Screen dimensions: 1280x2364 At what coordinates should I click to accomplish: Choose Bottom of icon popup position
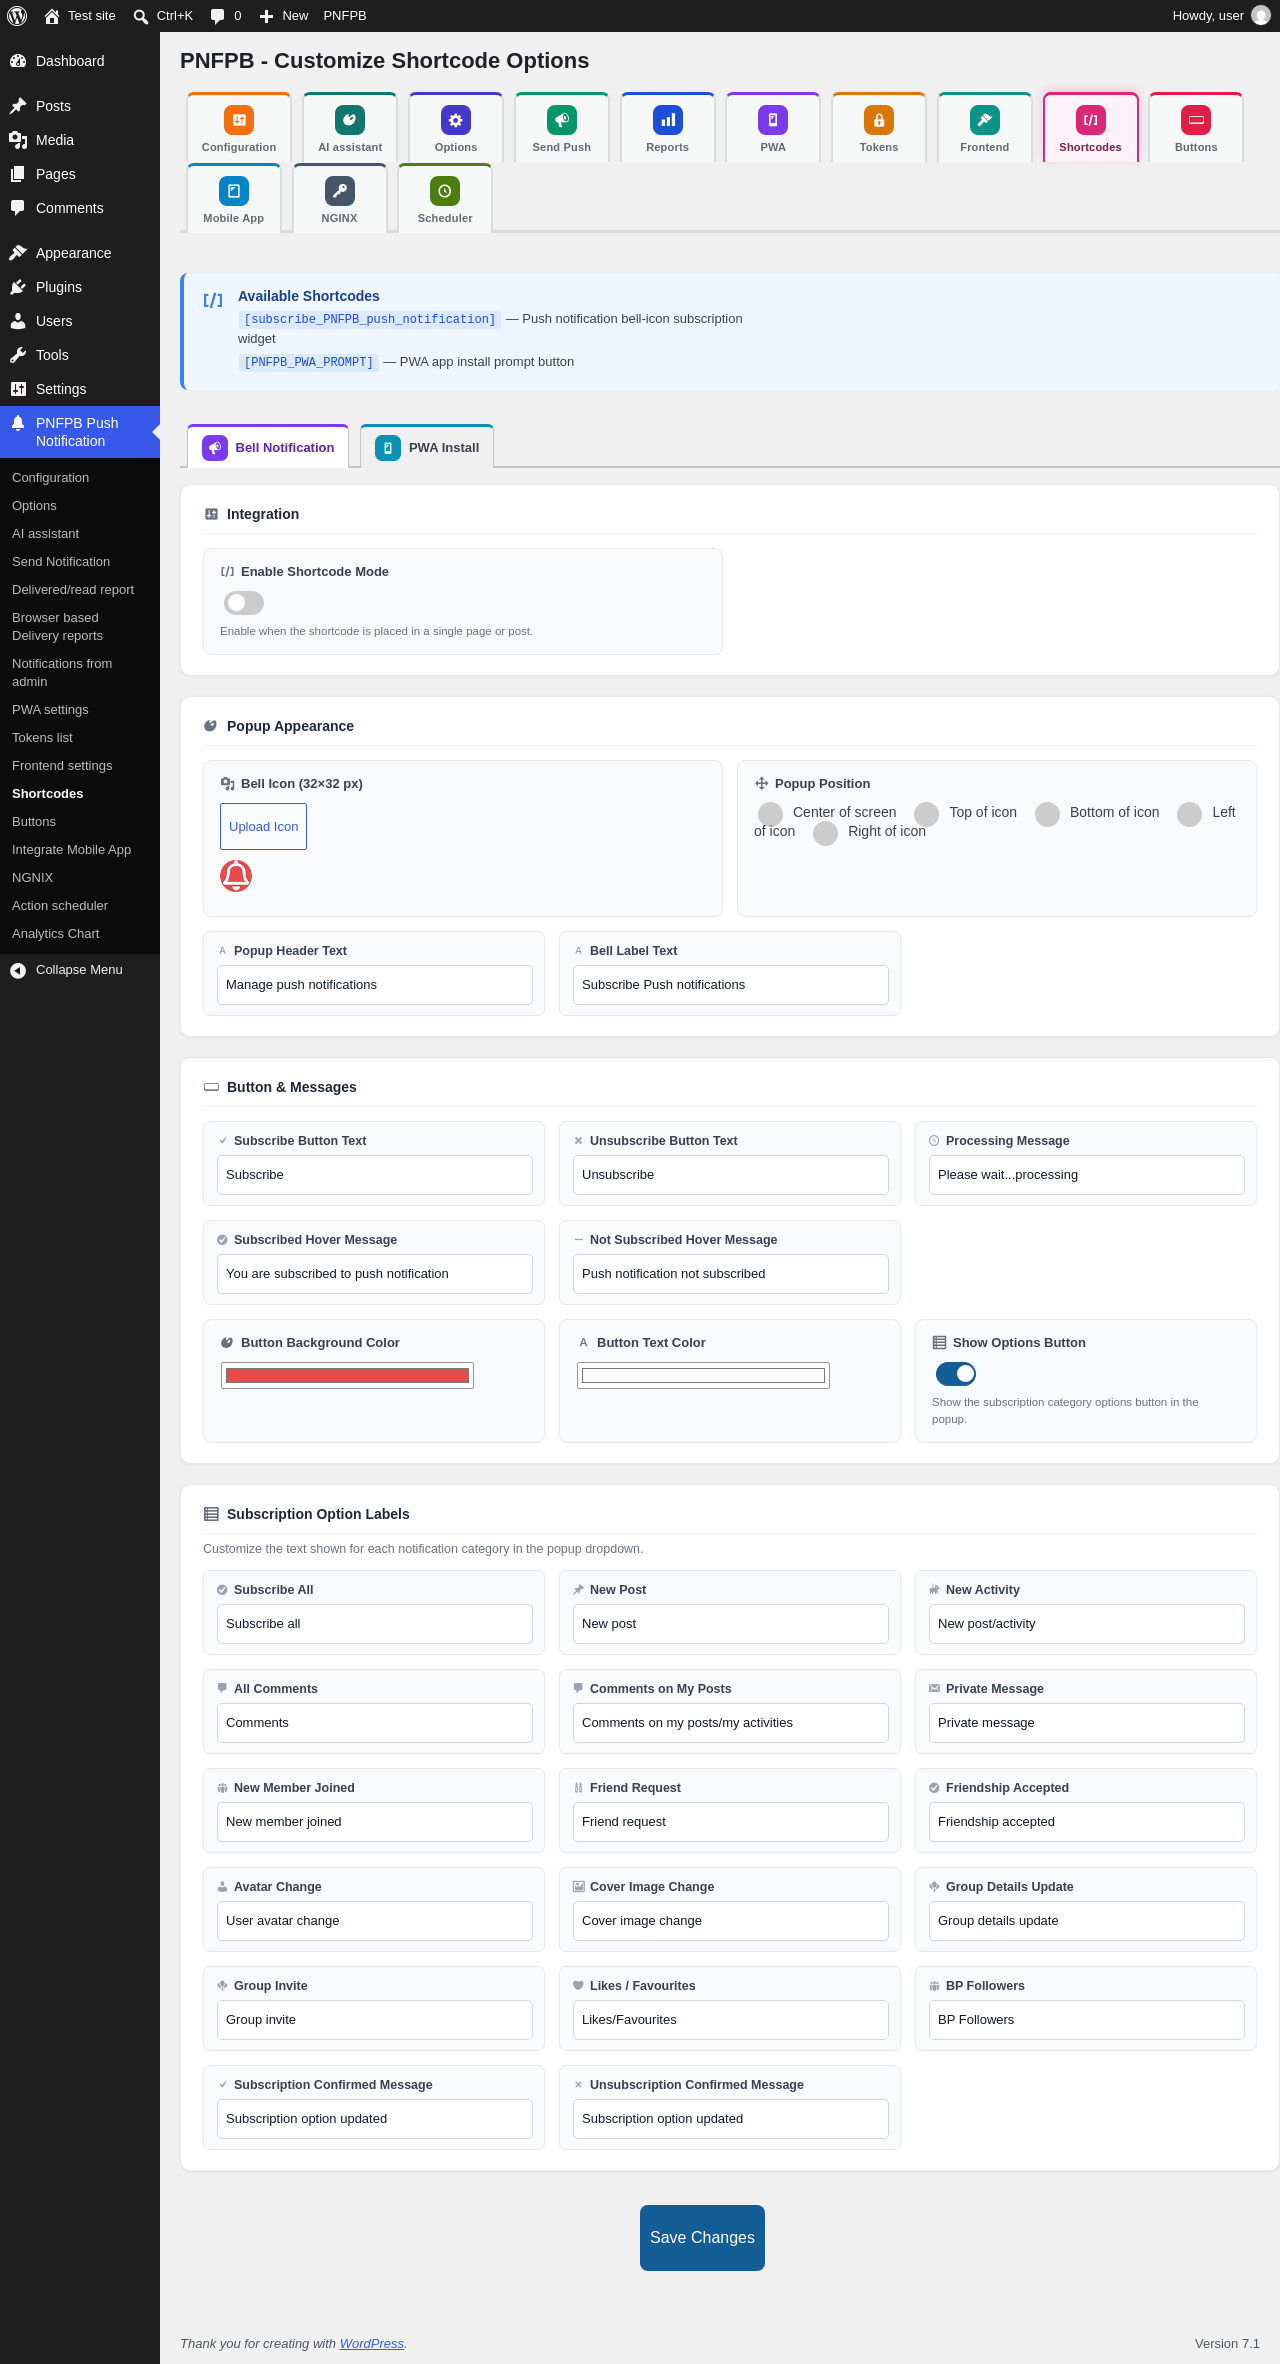point(1047,814)
